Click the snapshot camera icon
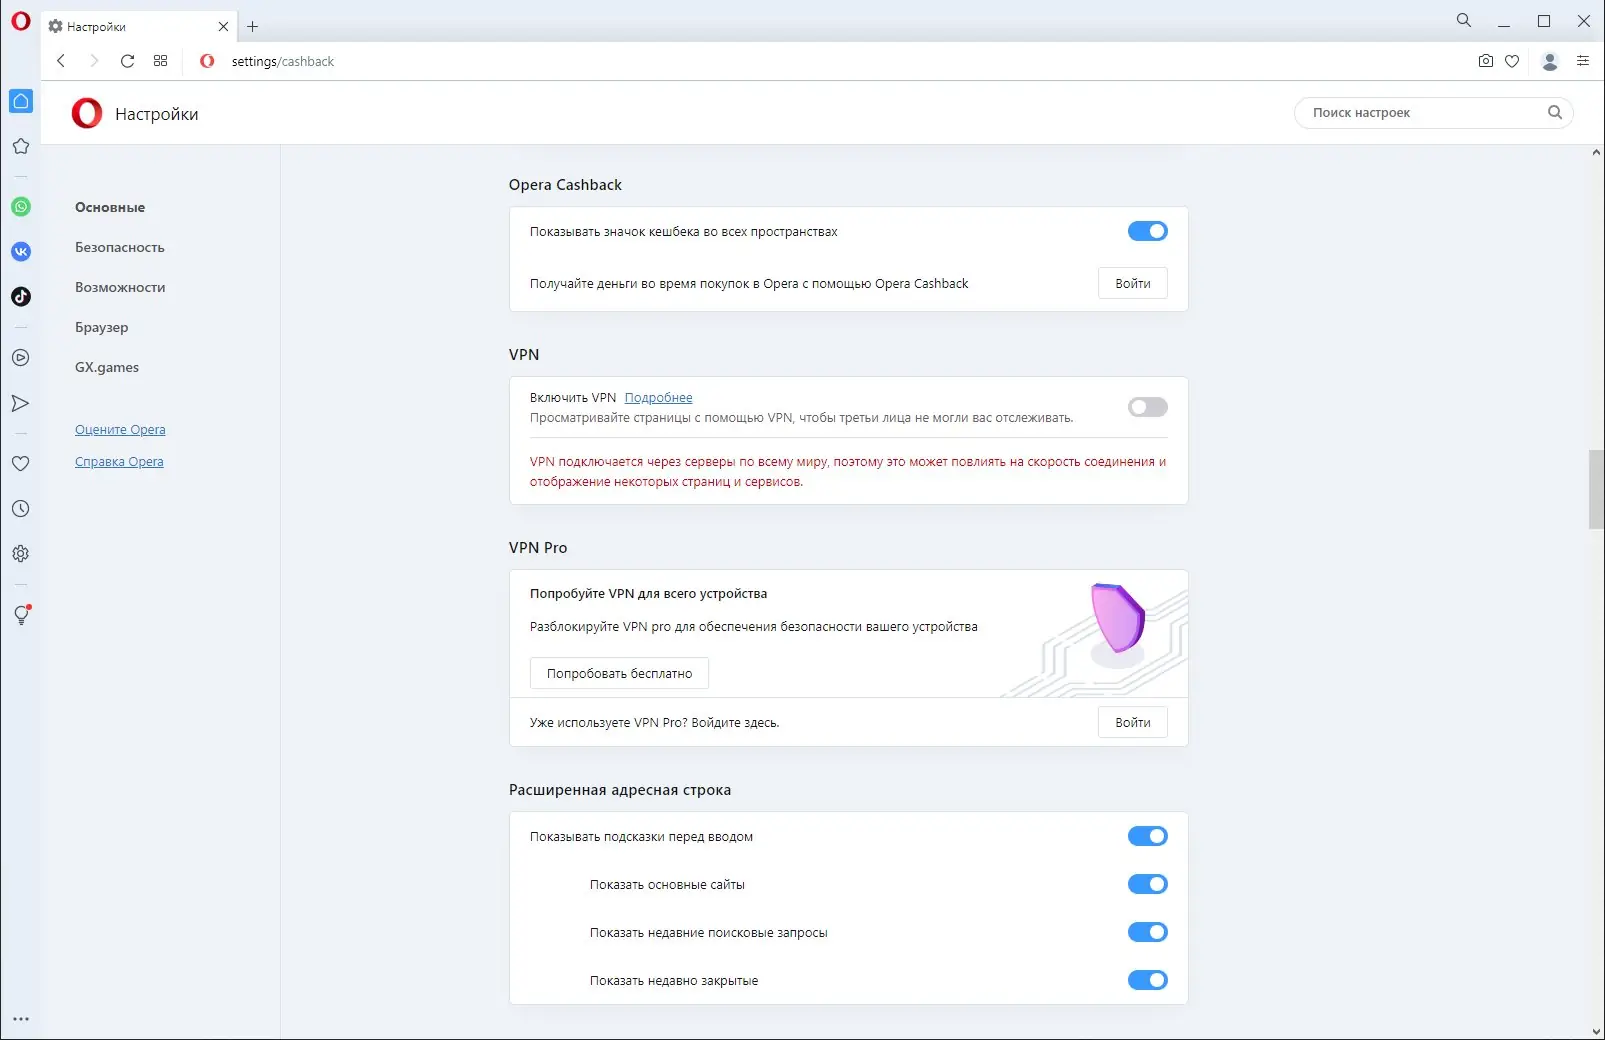Image resolution: width=1605 pixels, height=1040 pixels. 1486,61
